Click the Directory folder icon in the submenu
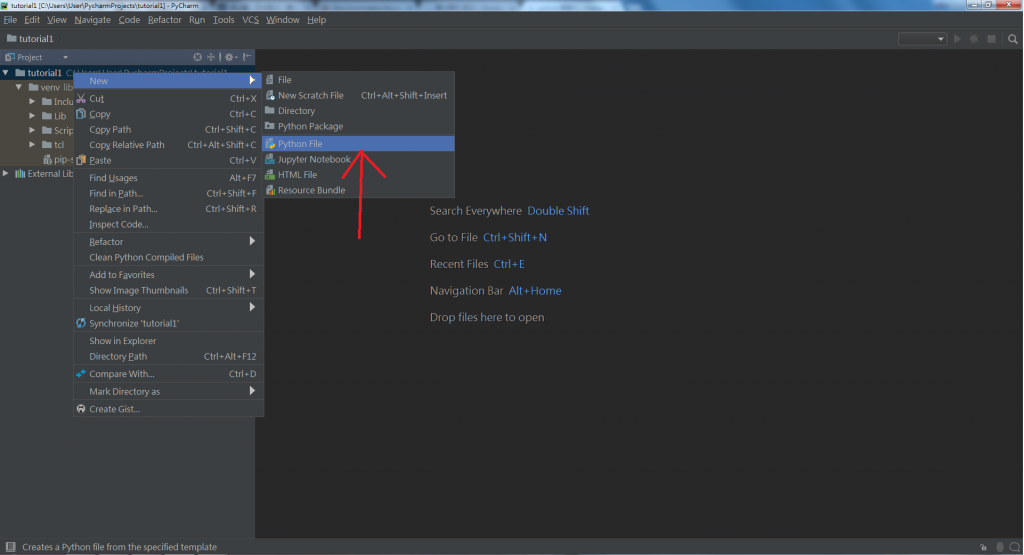 tap(270, 110)
